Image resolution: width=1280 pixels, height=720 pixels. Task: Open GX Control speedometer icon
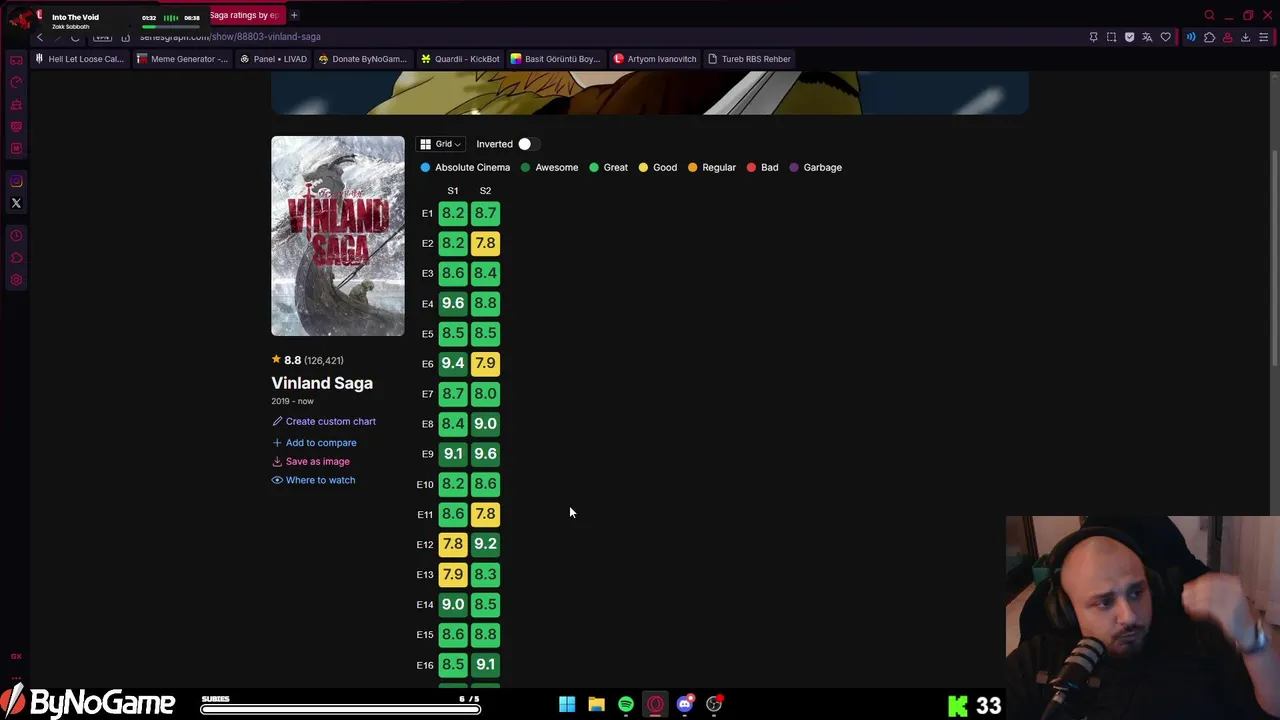tap(16, 82)
